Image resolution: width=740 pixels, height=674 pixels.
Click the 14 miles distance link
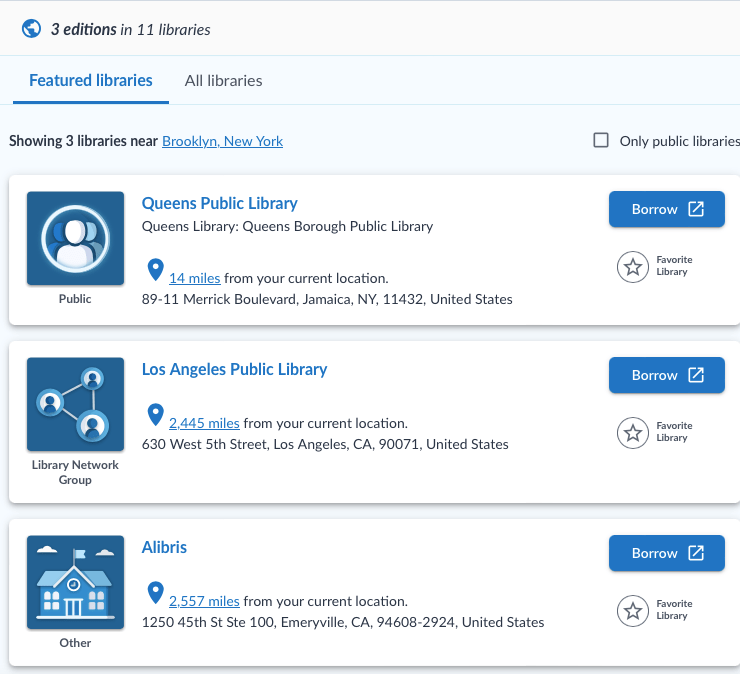coord(194,278)
